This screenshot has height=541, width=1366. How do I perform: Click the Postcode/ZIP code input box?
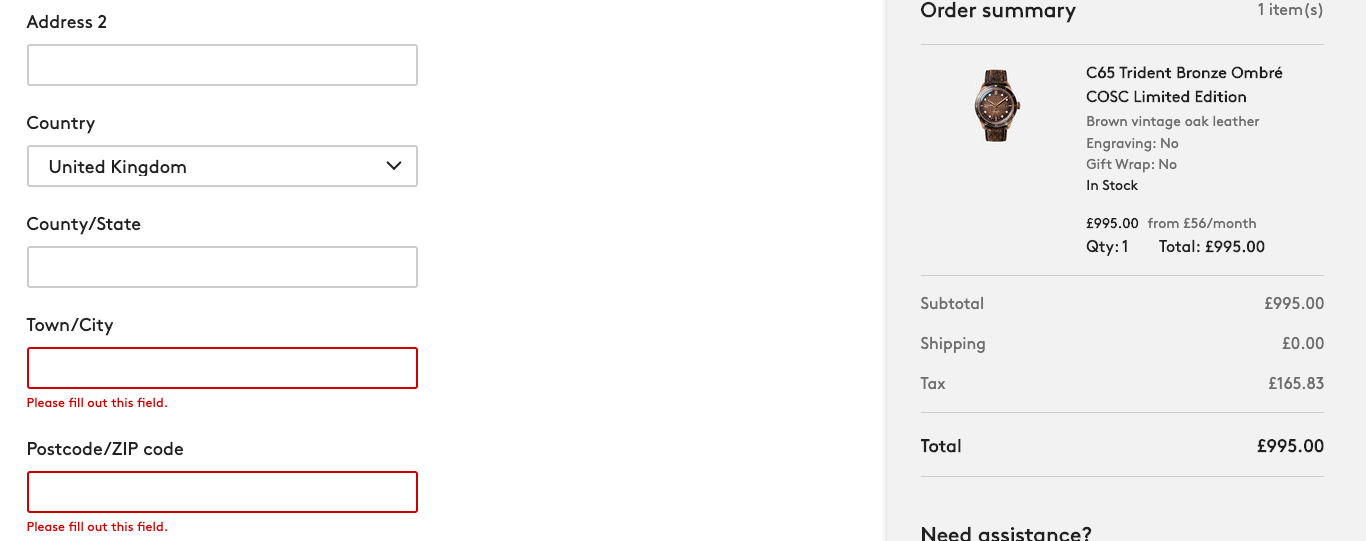tap(222, 492)
